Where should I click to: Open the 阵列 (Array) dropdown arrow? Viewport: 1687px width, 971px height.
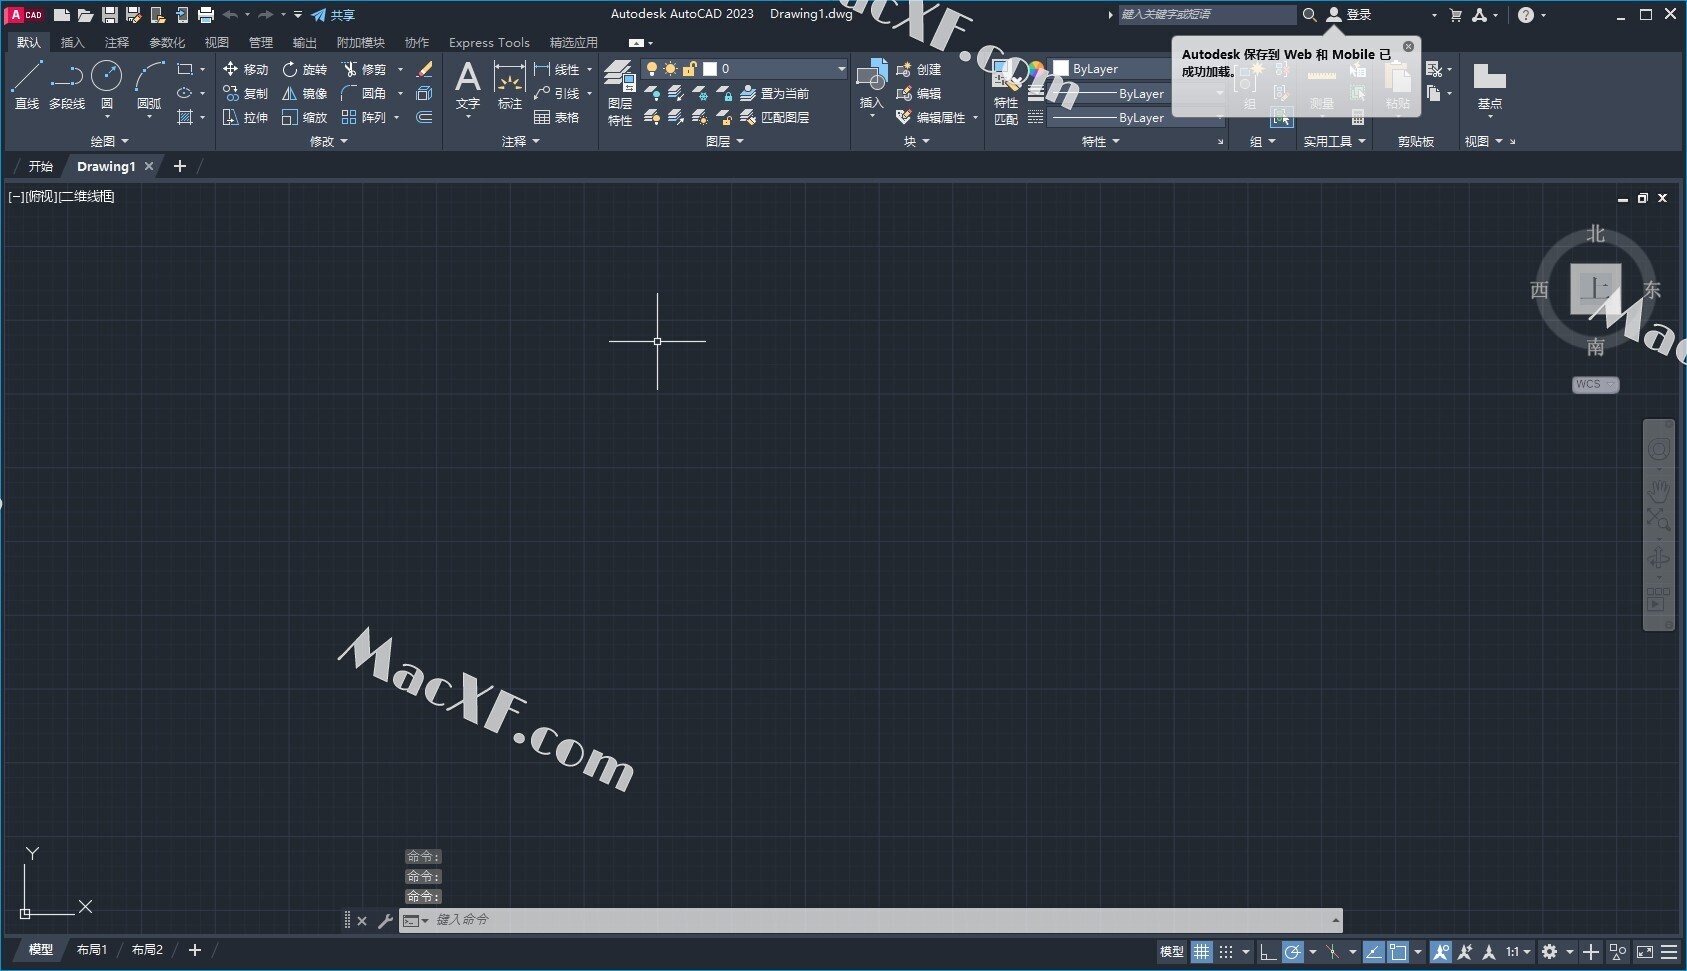[x=397, y=117]
